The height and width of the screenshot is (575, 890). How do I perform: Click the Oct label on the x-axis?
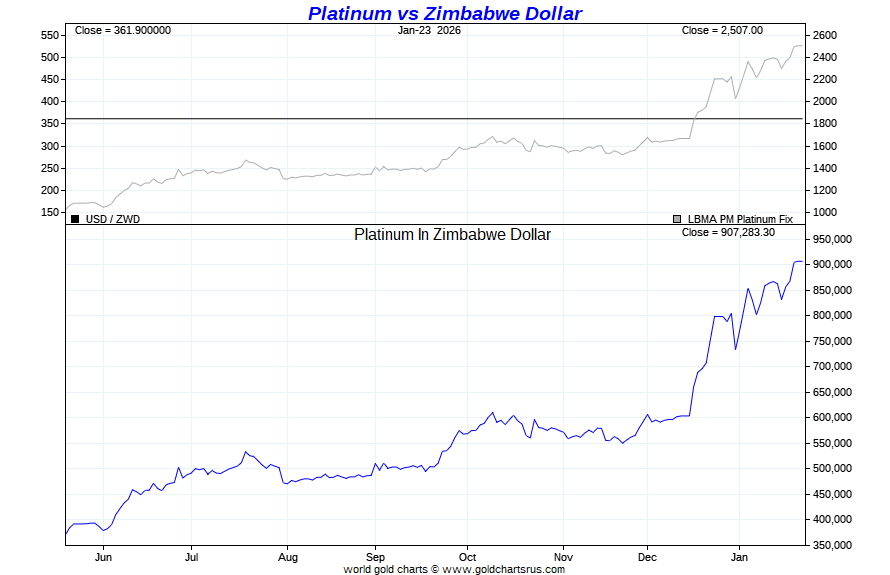coord(467,556)
